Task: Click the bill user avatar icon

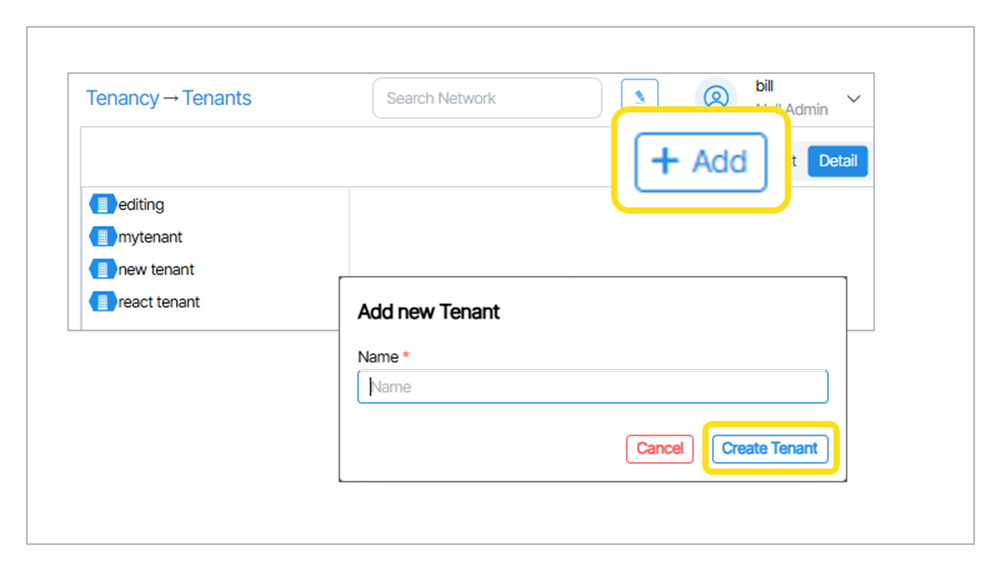Action: [716, 97]
